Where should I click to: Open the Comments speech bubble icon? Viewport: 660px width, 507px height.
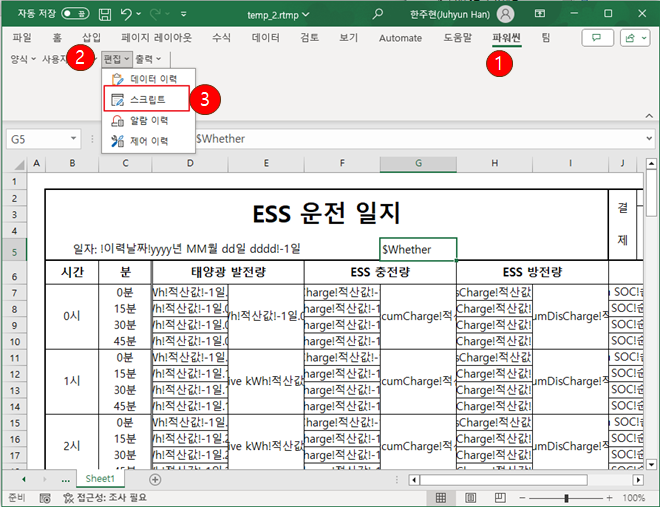tap(597, 38)
